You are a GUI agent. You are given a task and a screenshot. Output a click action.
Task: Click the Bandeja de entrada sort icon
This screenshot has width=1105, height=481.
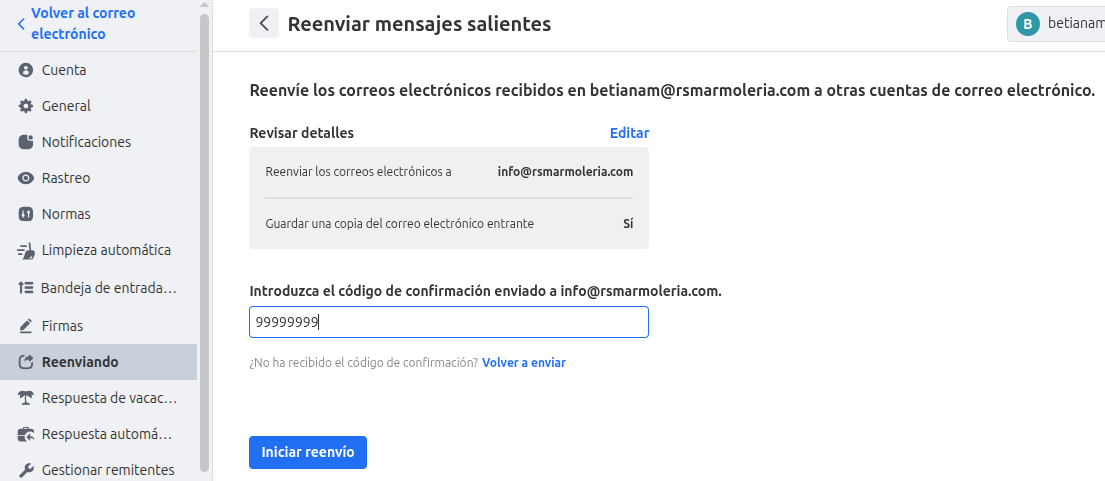click(x=27, y=288)
